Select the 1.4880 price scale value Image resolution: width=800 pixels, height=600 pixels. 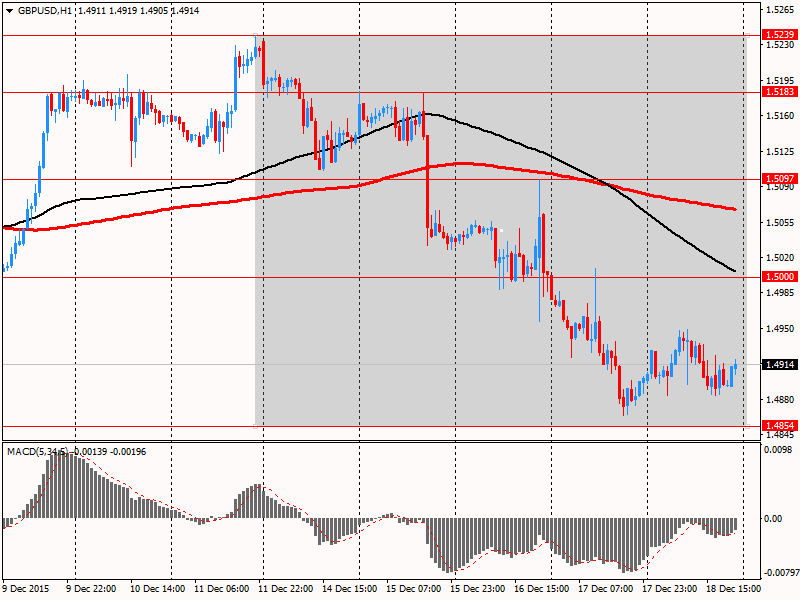781,399
